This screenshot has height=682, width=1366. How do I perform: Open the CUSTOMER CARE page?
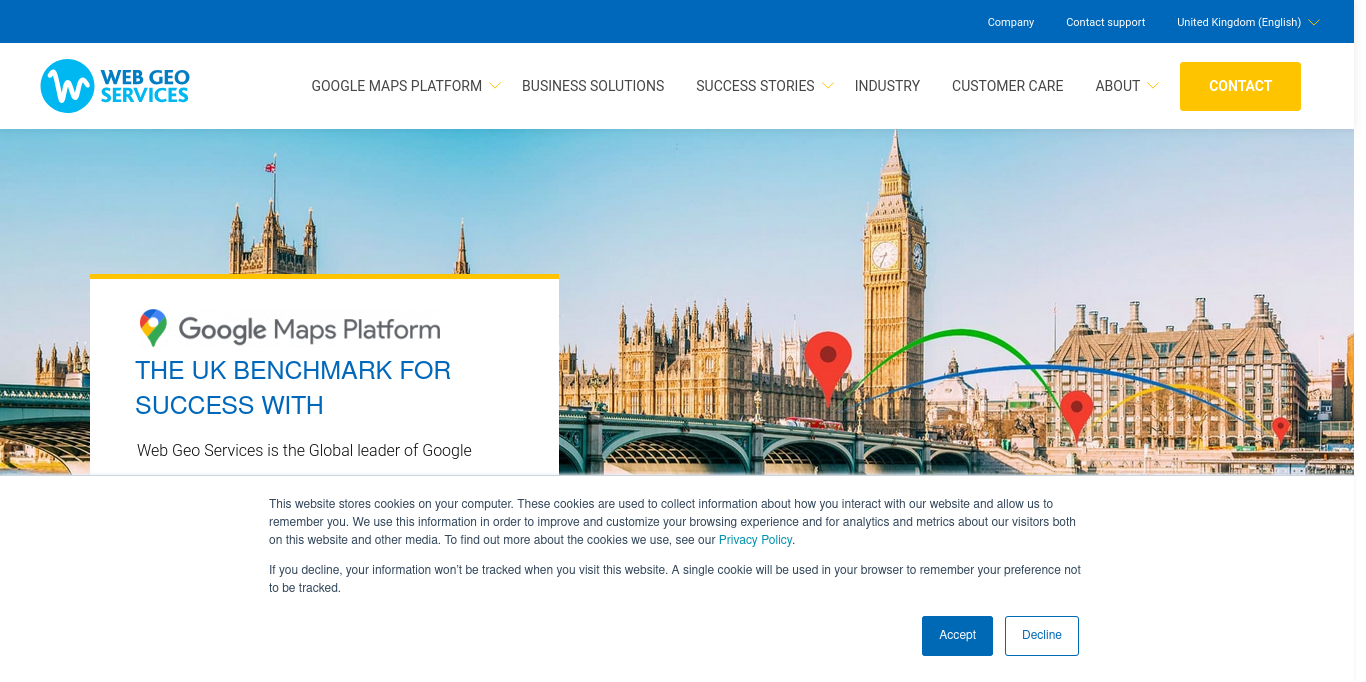(1007, 86)
